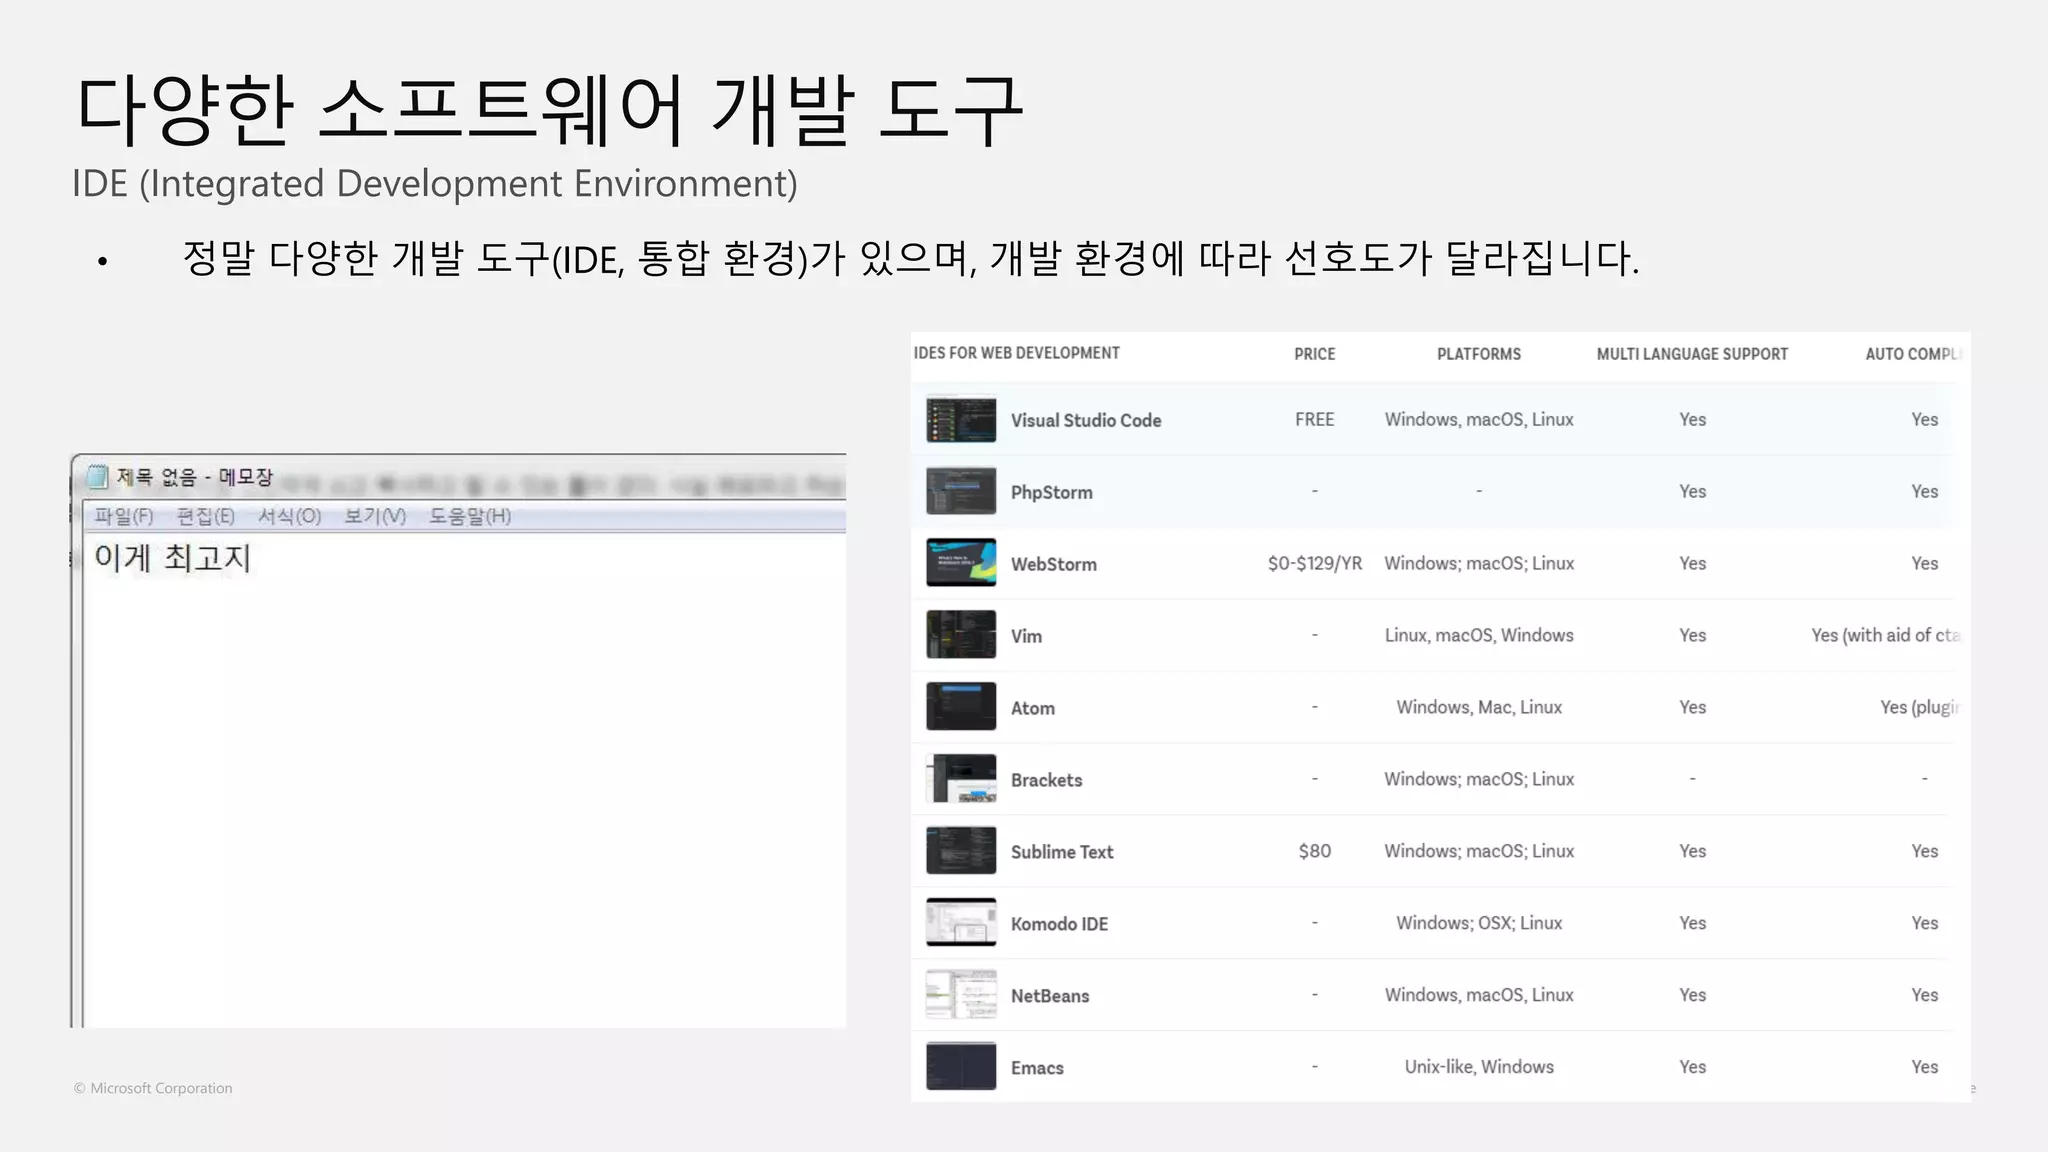The height and width of the screenshot is (1152, 2048).
Task: Click the slide title '다양한 소프트웨어 개발 도구'
Action: (x=550, y=110)
